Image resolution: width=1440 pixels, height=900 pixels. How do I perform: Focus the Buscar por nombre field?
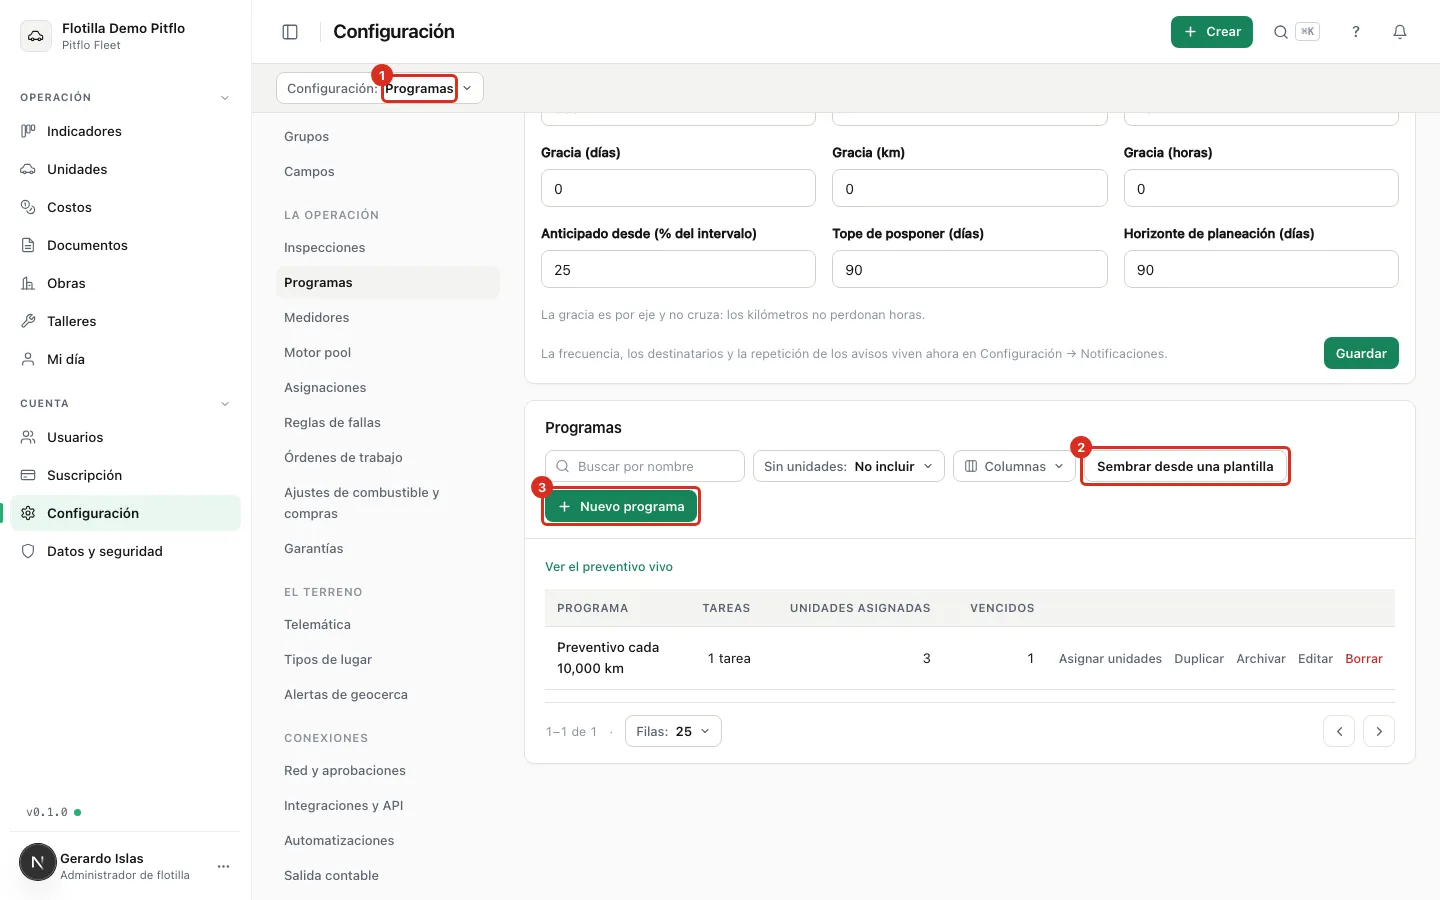645,466
